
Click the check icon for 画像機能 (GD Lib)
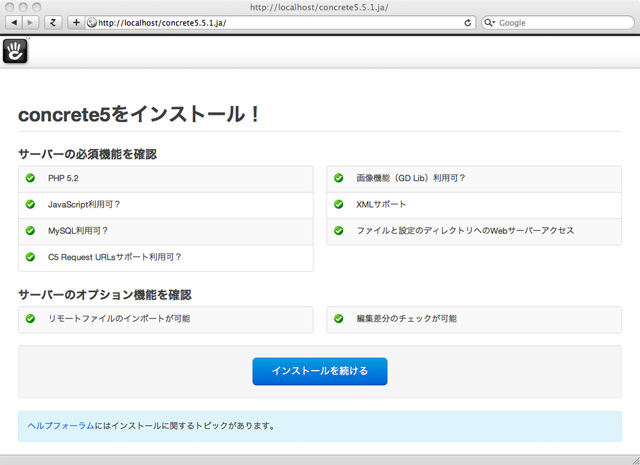tap(338, 178)
